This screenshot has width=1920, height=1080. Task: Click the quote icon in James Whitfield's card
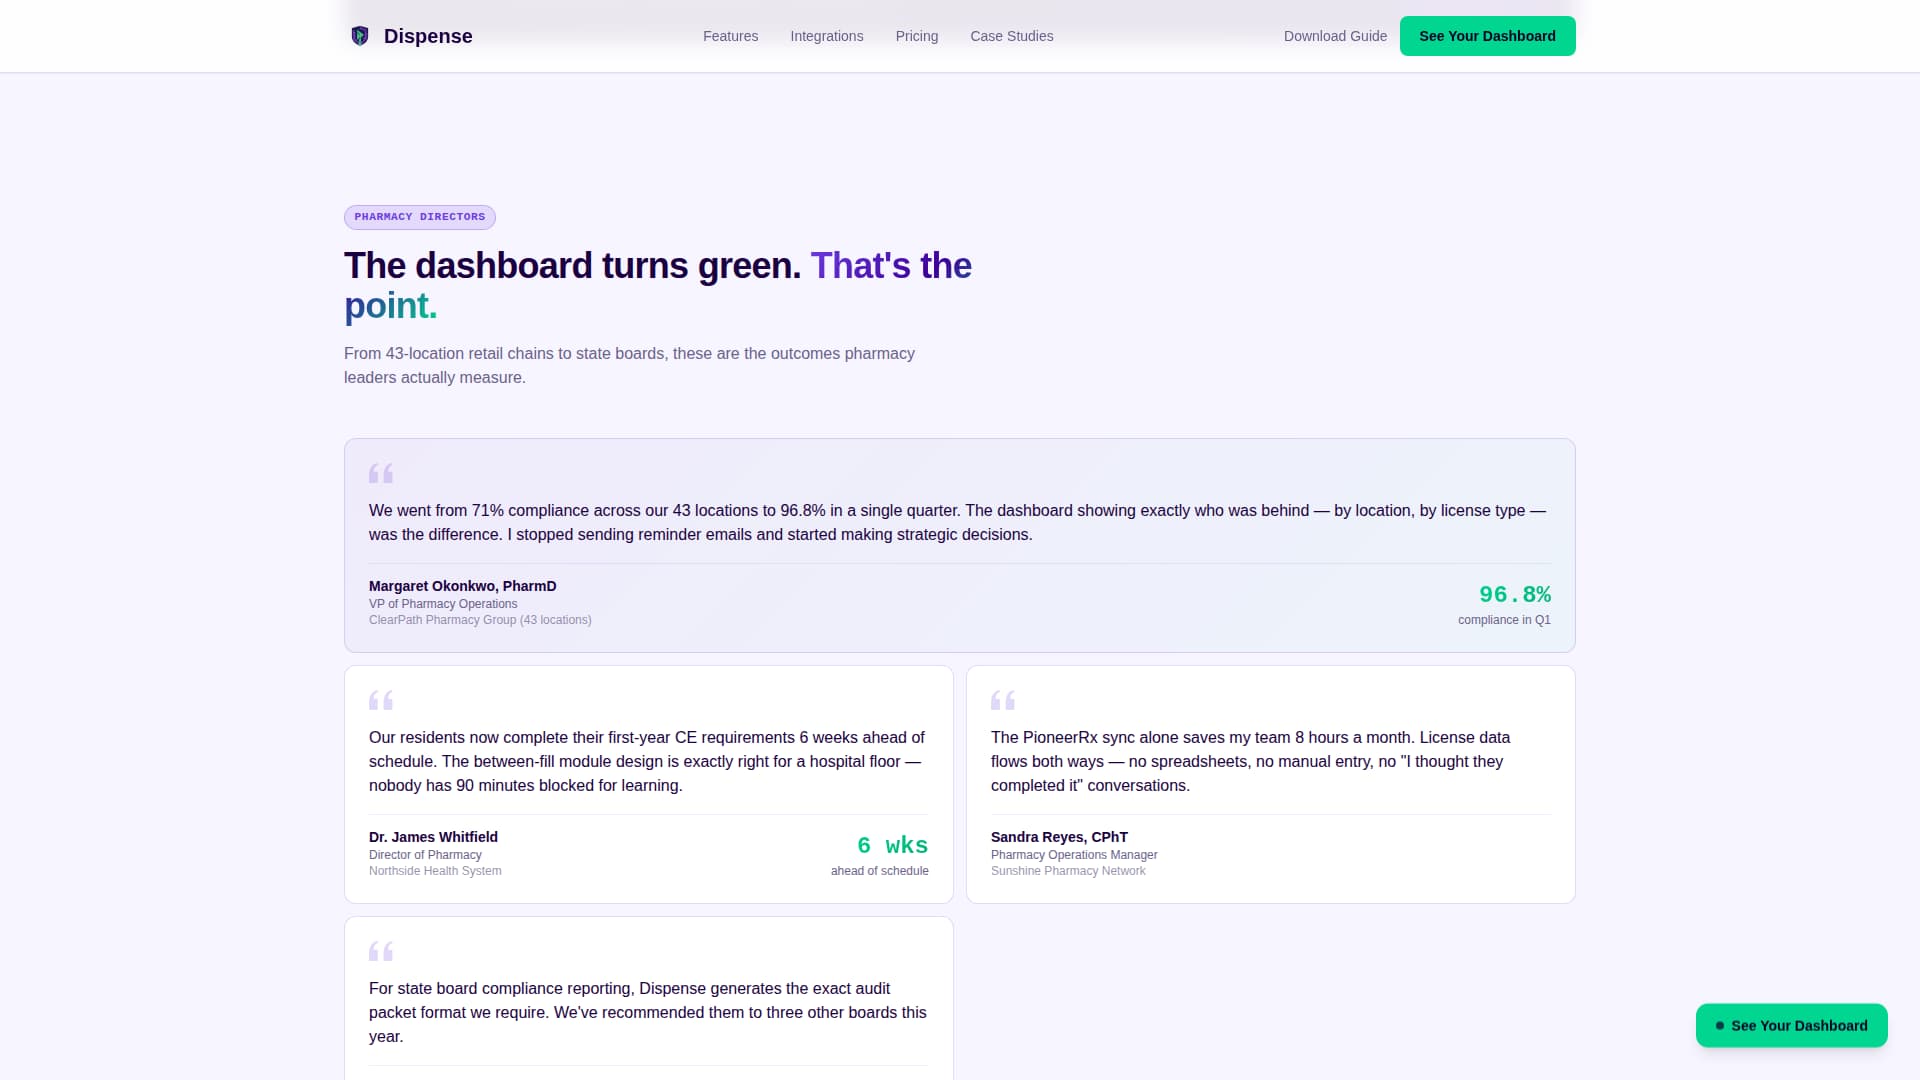(x=381, y=700)
